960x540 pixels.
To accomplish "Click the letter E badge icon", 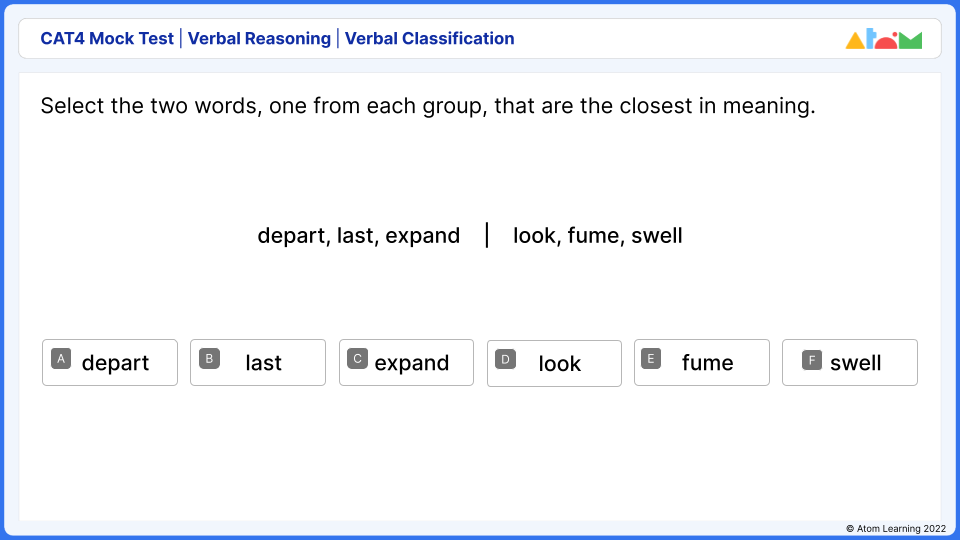I will (x=651, y=358).
